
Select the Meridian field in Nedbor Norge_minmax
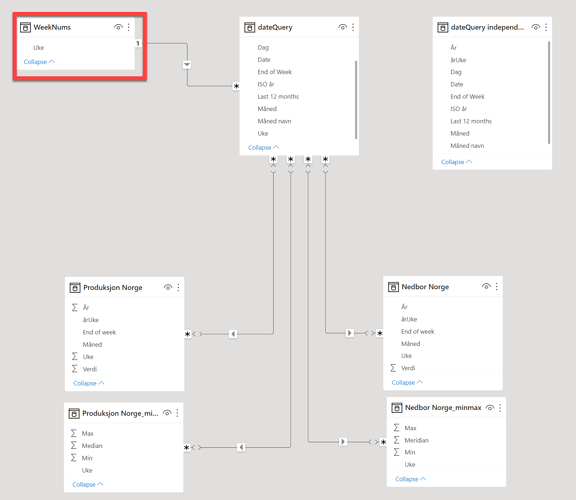click(x=417, y=440)
